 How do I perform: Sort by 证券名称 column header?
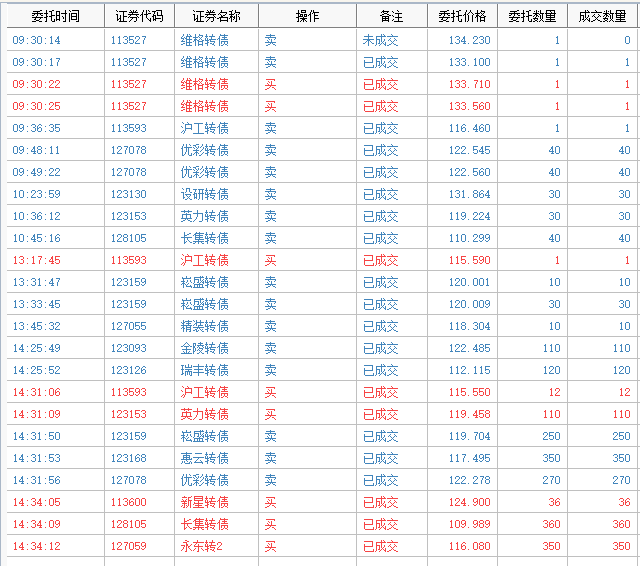pos(216,16)
